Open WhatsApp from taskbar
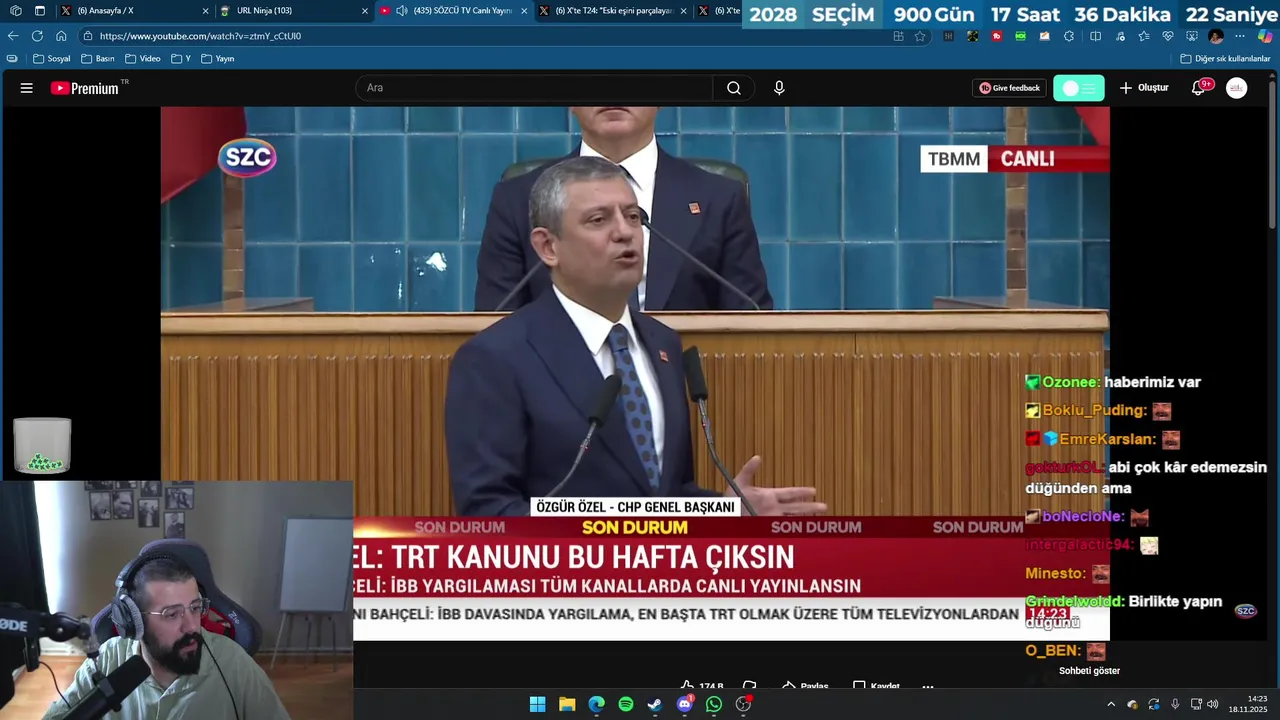Screen dimensions: 1280x720 (714, 704)
